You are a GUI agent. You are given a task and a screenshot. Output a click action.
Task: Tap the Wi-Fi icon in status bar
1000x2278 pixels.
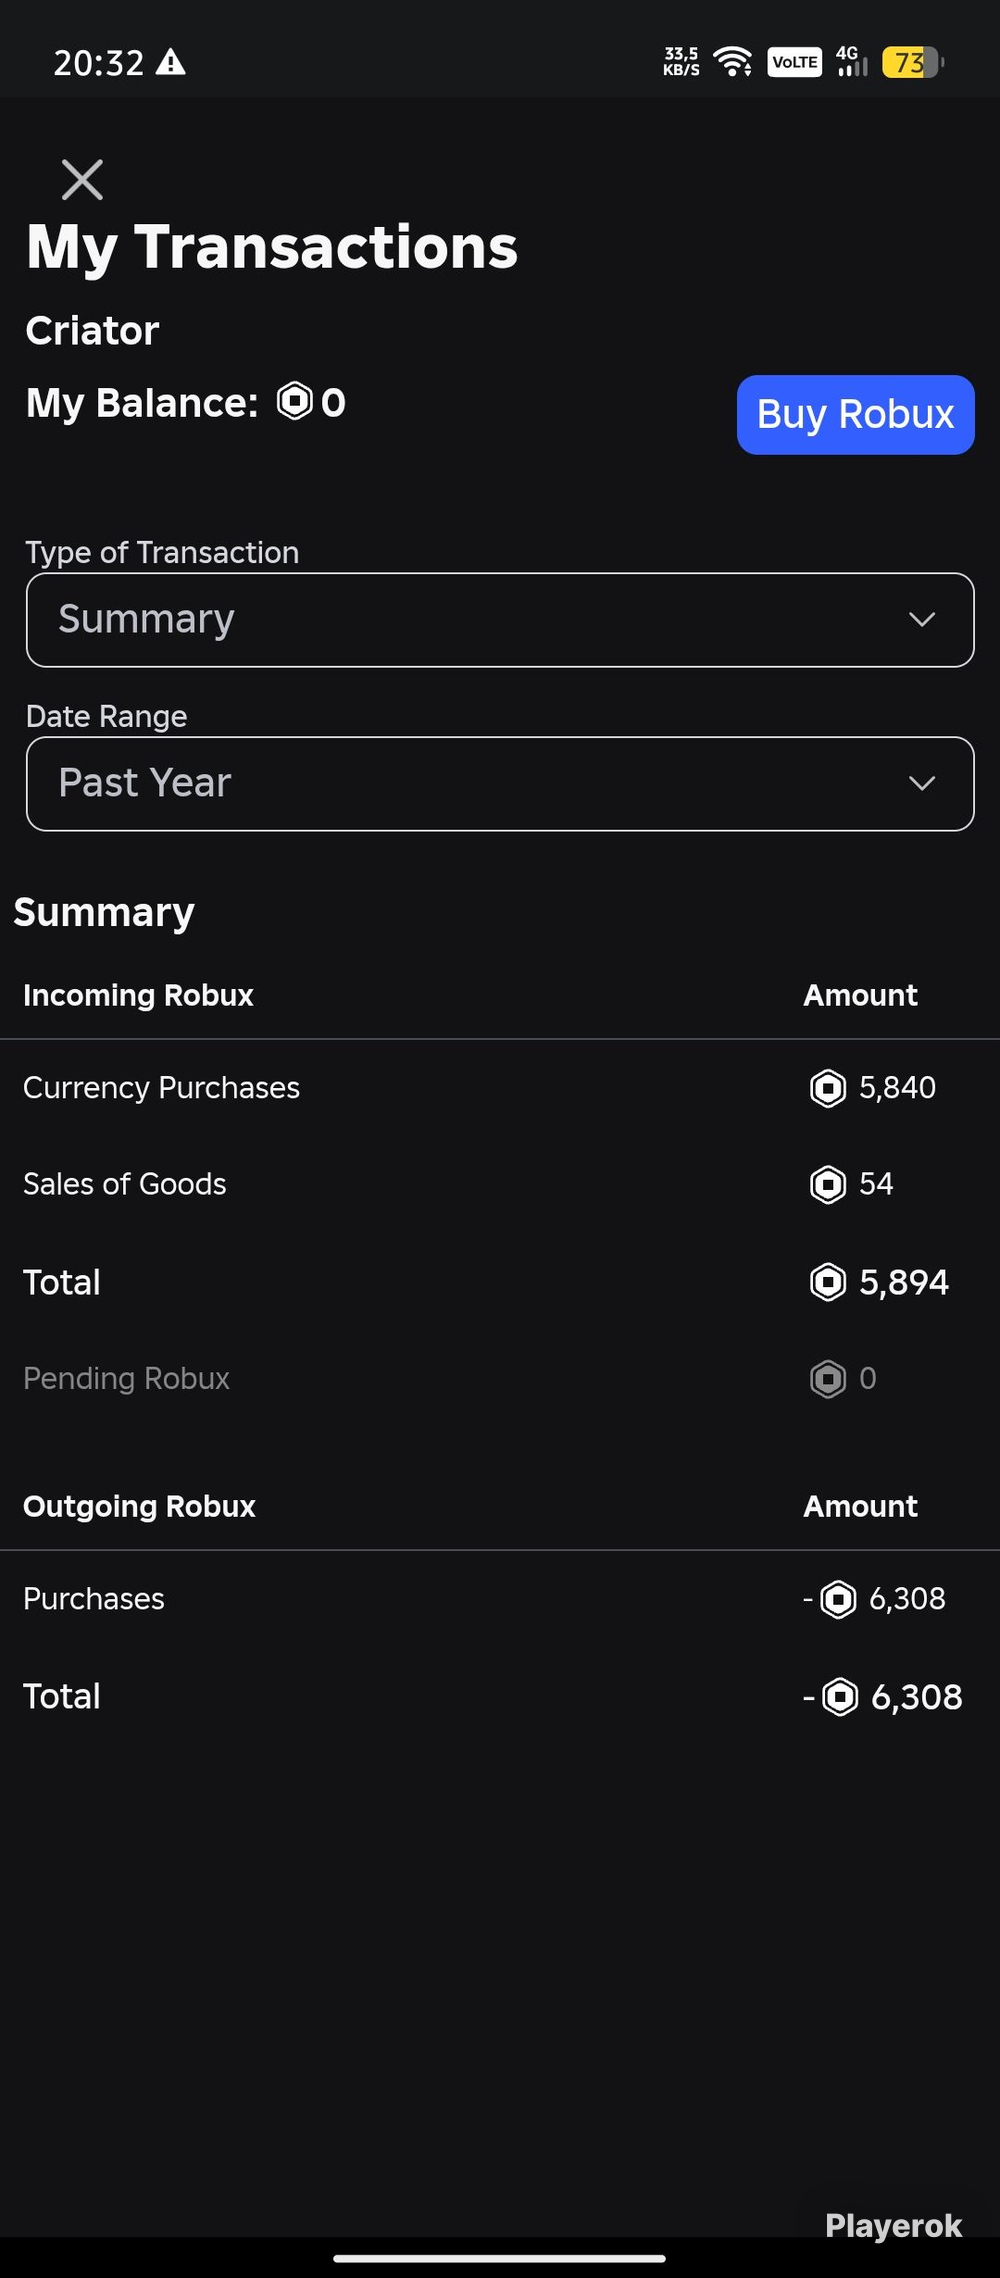click(733, 62)
